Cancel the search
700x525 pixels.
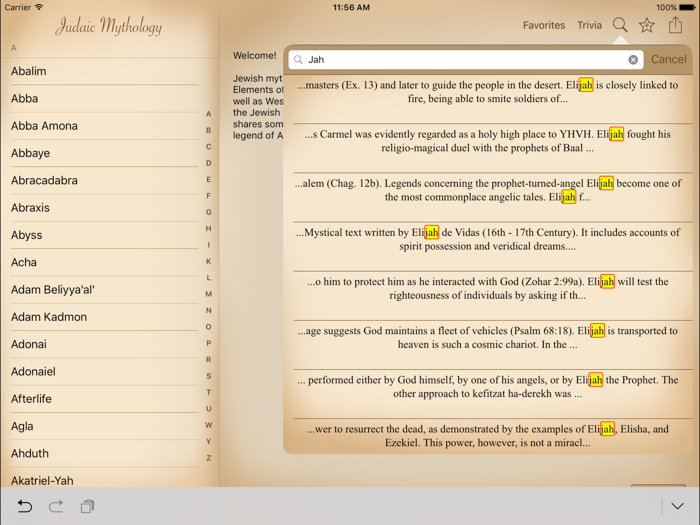[668, 60]
